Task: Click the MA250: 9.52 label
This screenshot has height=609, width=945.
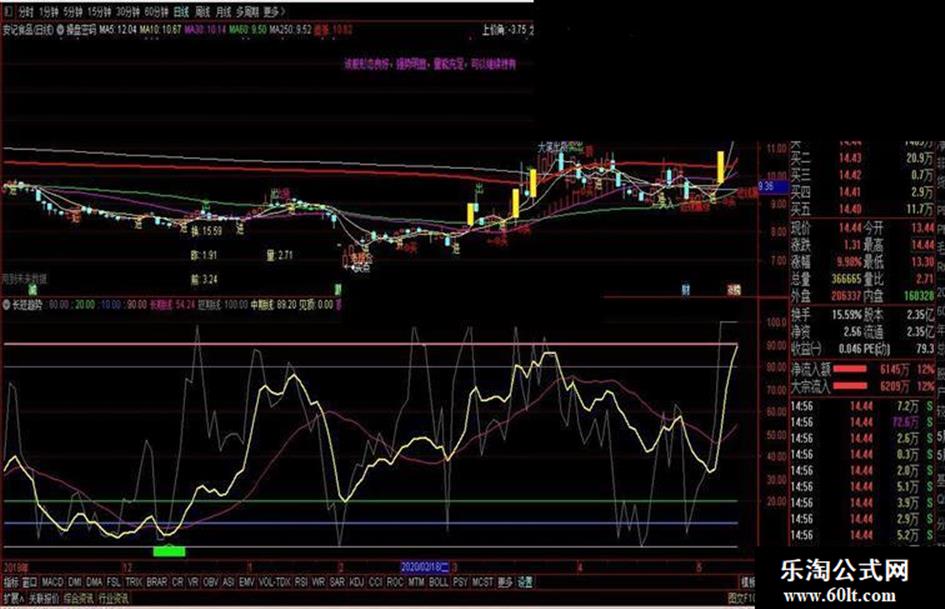Action: (290, 29)
